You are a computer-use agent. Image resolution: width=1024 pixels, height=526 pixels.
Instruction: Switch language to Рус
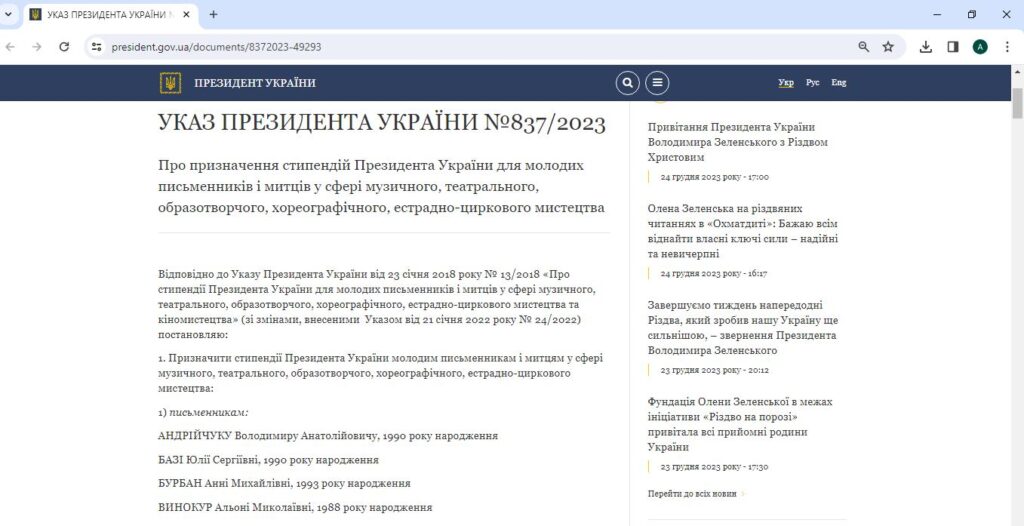click(813, 83)
